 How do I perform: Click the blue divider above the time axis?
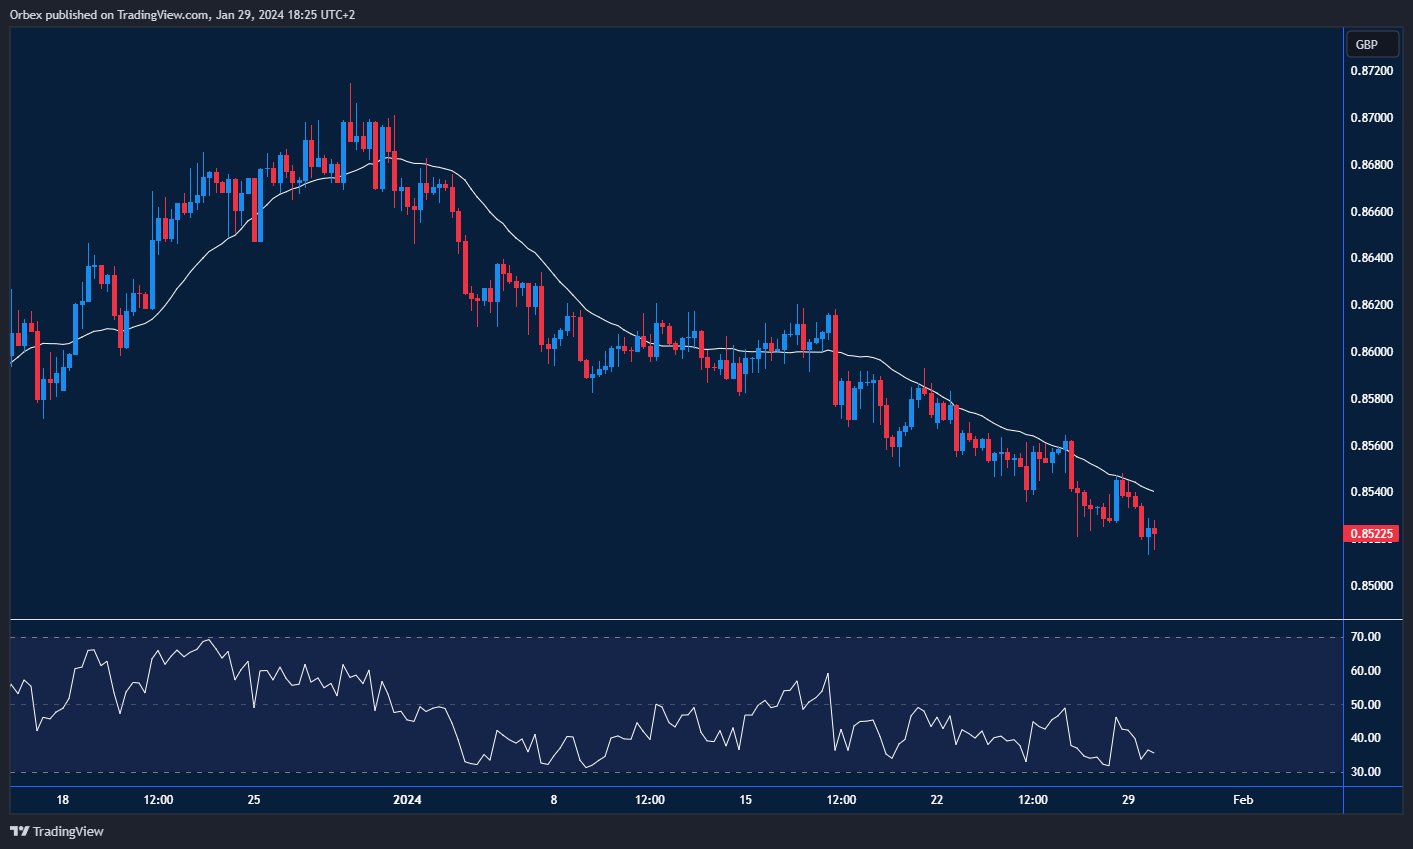[x=700, y=787]
